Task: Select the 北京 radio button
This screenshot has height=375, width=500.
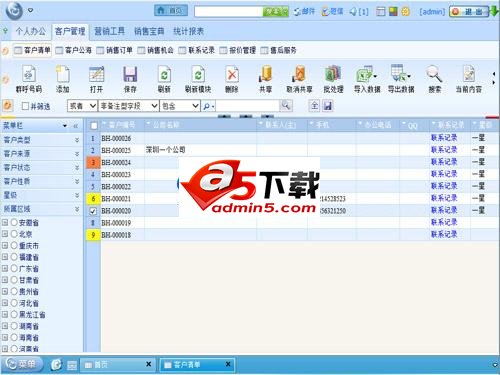Action: (14, 234)
